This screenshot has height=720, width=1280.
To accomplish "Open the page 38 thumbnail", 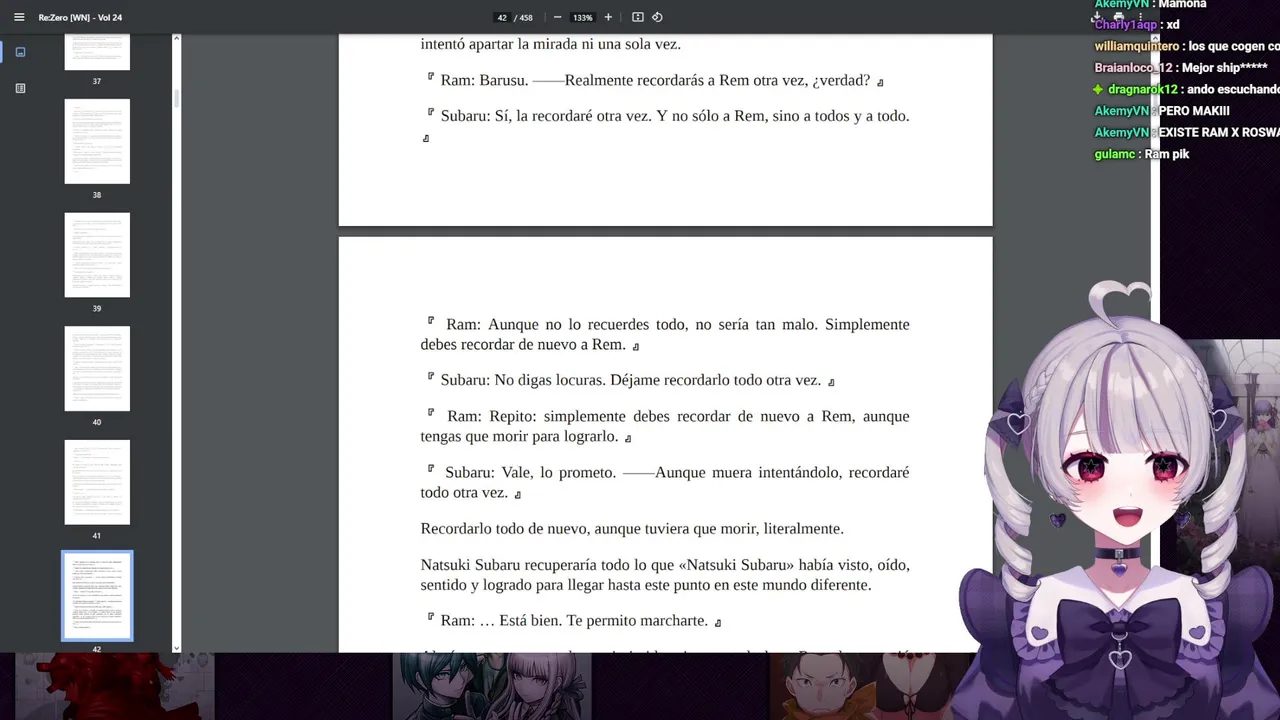I will pyautogui.click(x=97, y=141).
